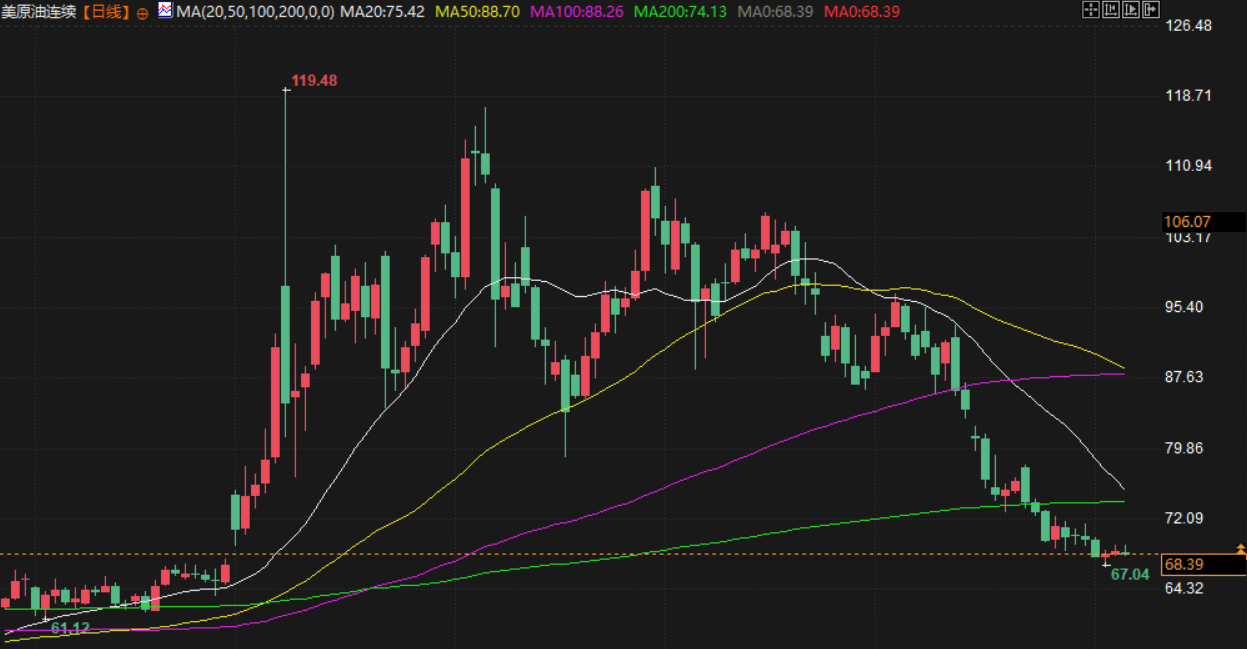
Task: Click the third play-style chart tool icon
Action: tap(1131, 10)
